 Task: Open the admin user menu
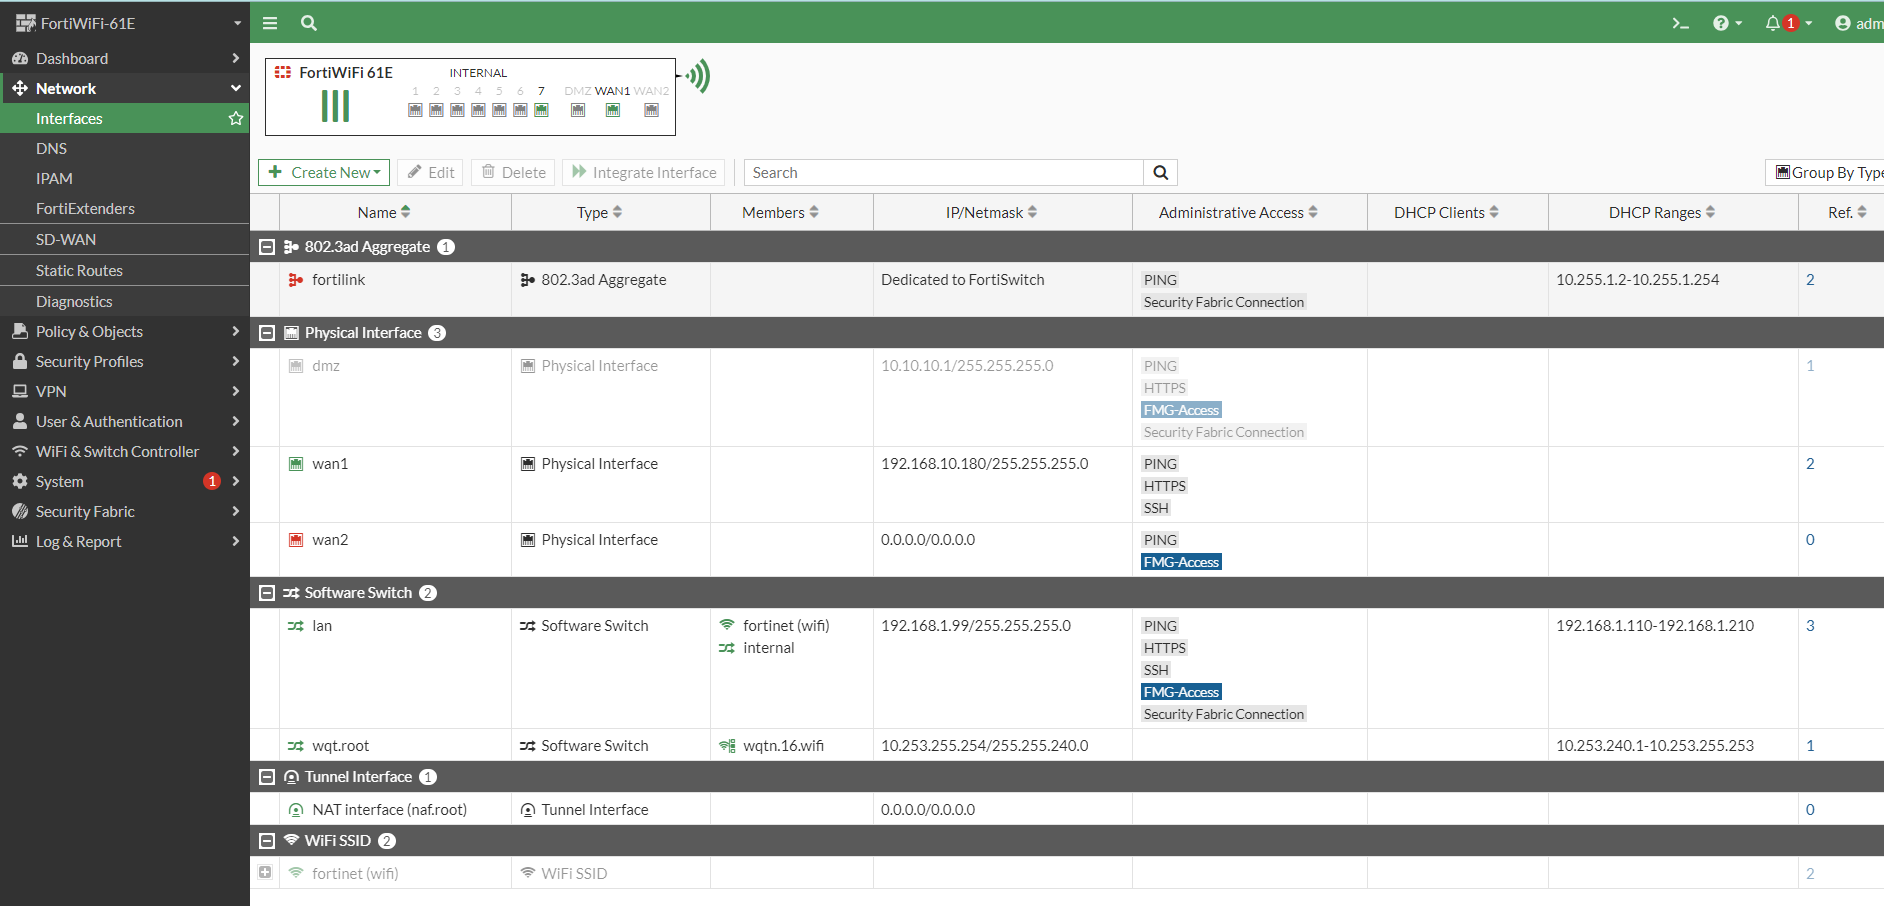pyautogui.click(x=1859, y=23)
